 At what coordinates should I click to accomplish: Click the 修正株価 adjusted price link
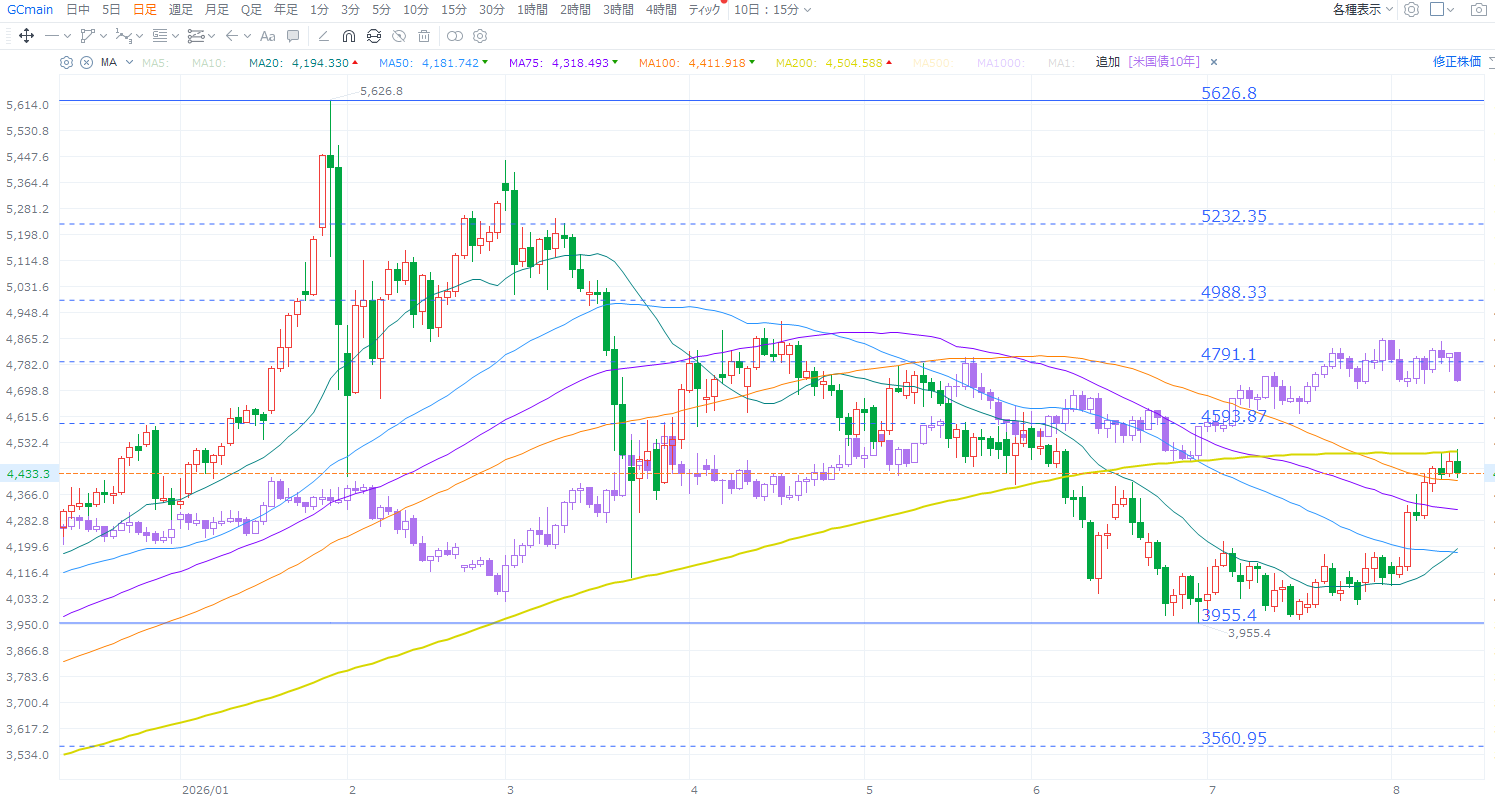click(x=1456, y=62)
